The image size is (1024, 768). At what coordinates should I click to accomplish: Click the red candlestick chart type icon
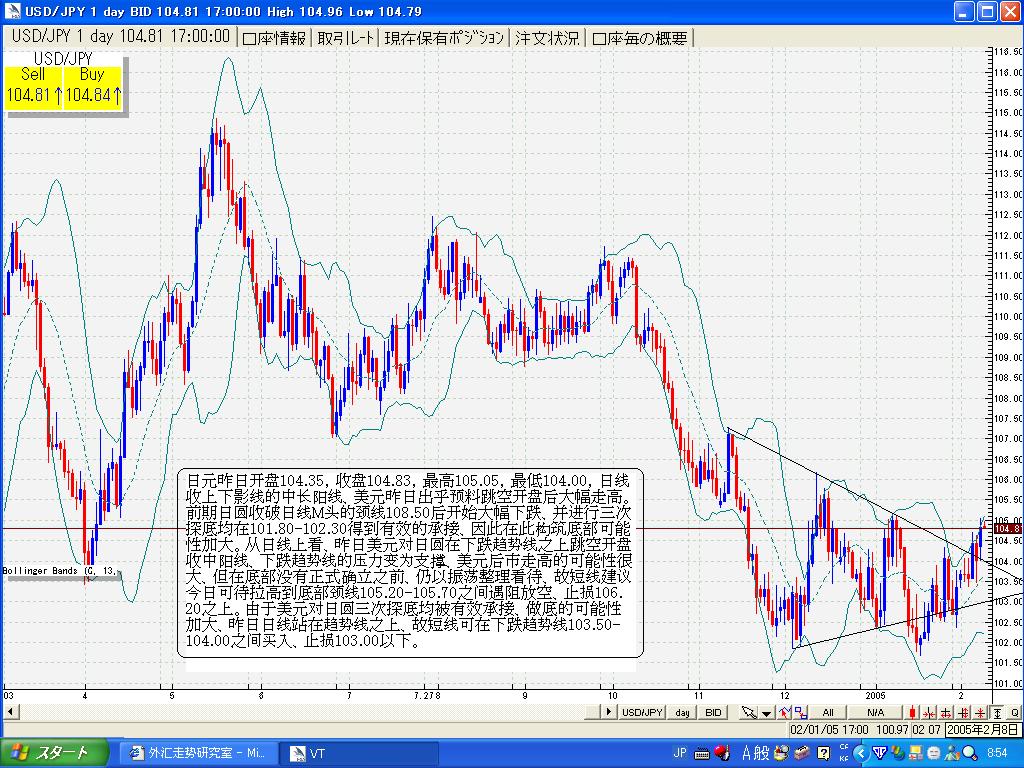point(913,712)
